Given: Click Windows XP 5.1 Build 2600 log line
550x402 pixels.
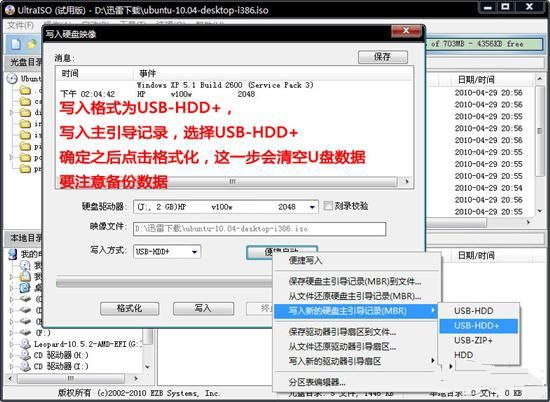Looking at the screenshot, I should click(225, 85).
